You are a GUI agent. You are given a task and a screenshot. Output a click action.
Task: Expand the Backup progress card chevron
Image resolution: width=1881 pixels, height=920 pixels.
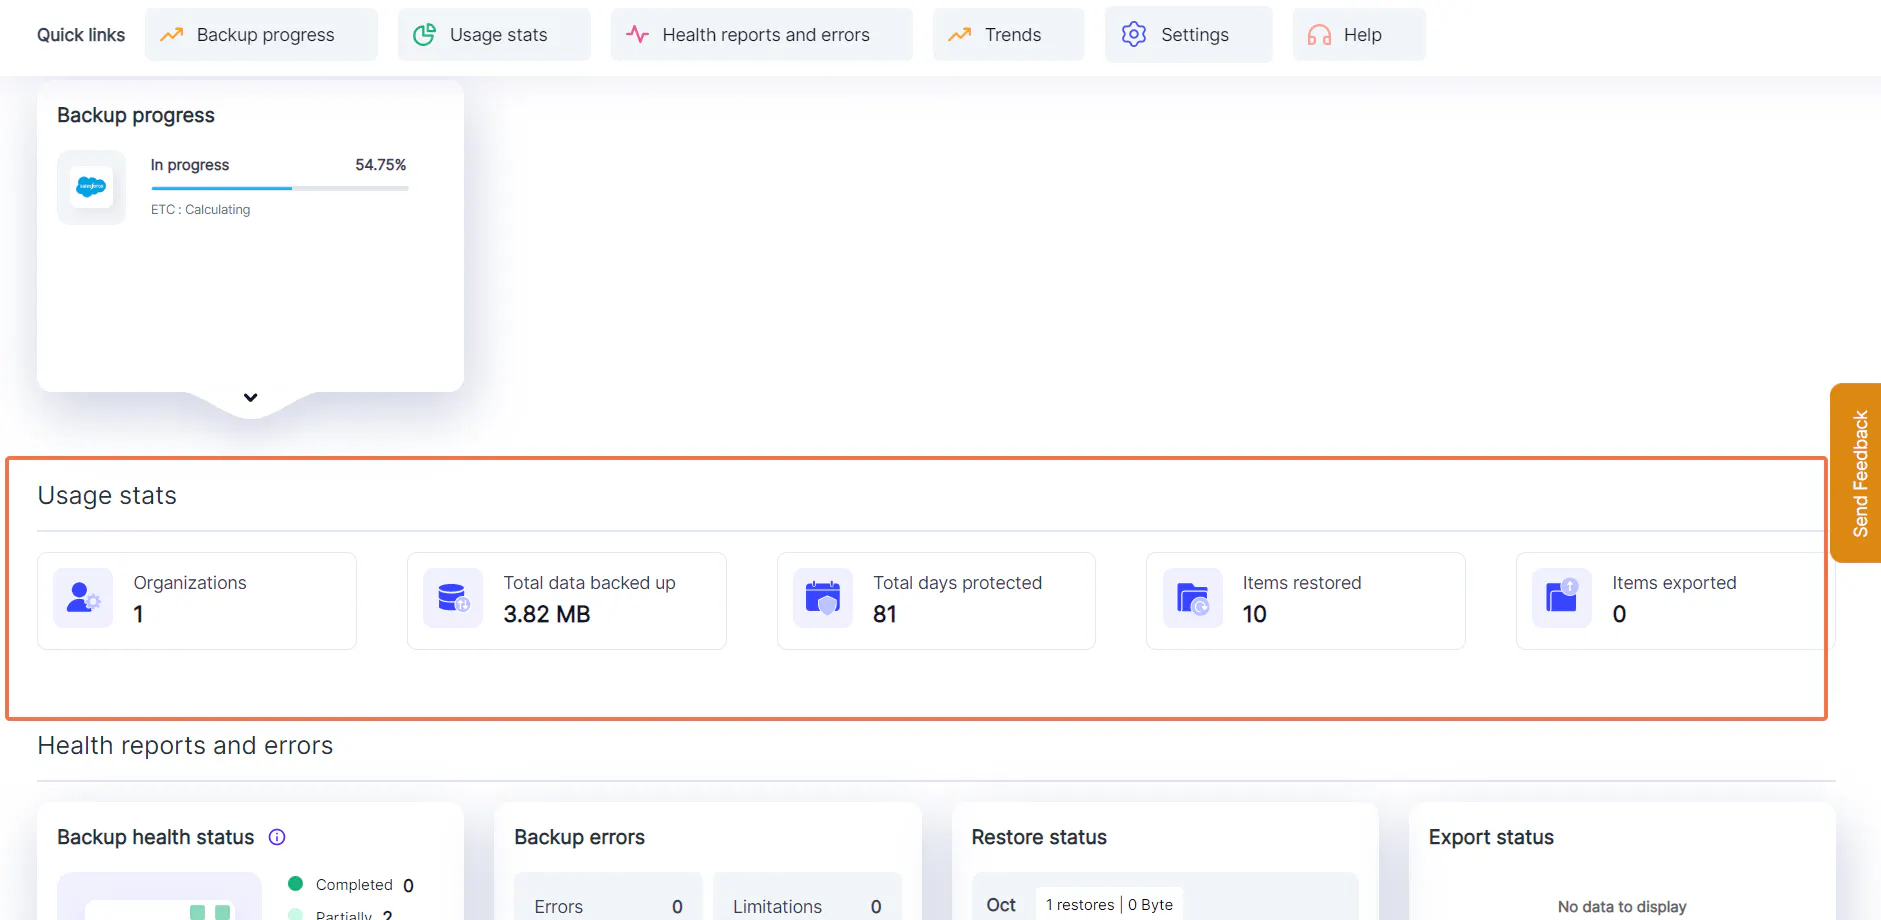[251, 397]
